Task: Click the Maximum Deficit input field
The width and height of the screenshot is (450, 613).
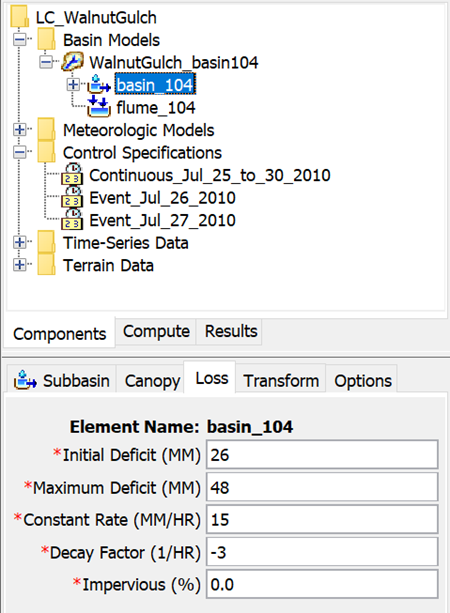Action: [x=322, y=487]
